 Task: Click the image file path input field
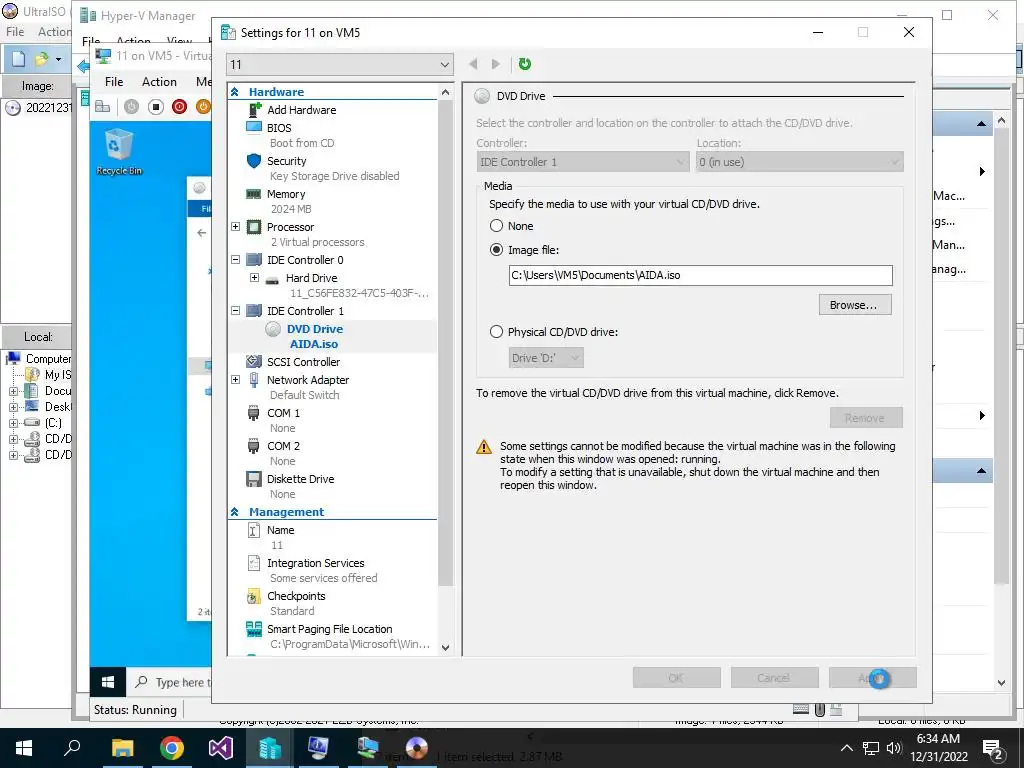click(x=700, y=275)
